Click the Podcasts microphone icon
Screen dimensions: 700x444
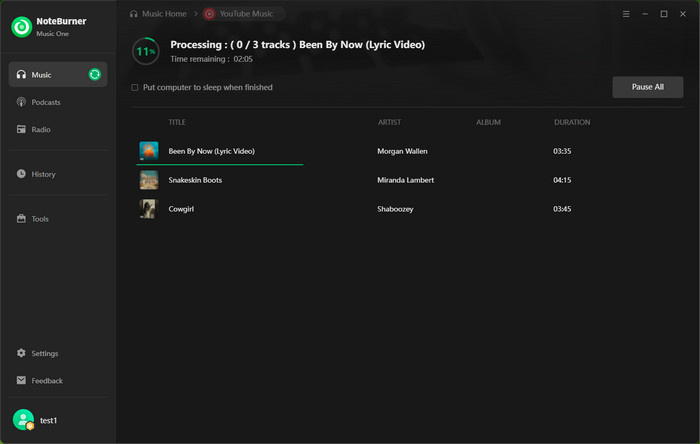pyautogui.click(x=21, y=102)
